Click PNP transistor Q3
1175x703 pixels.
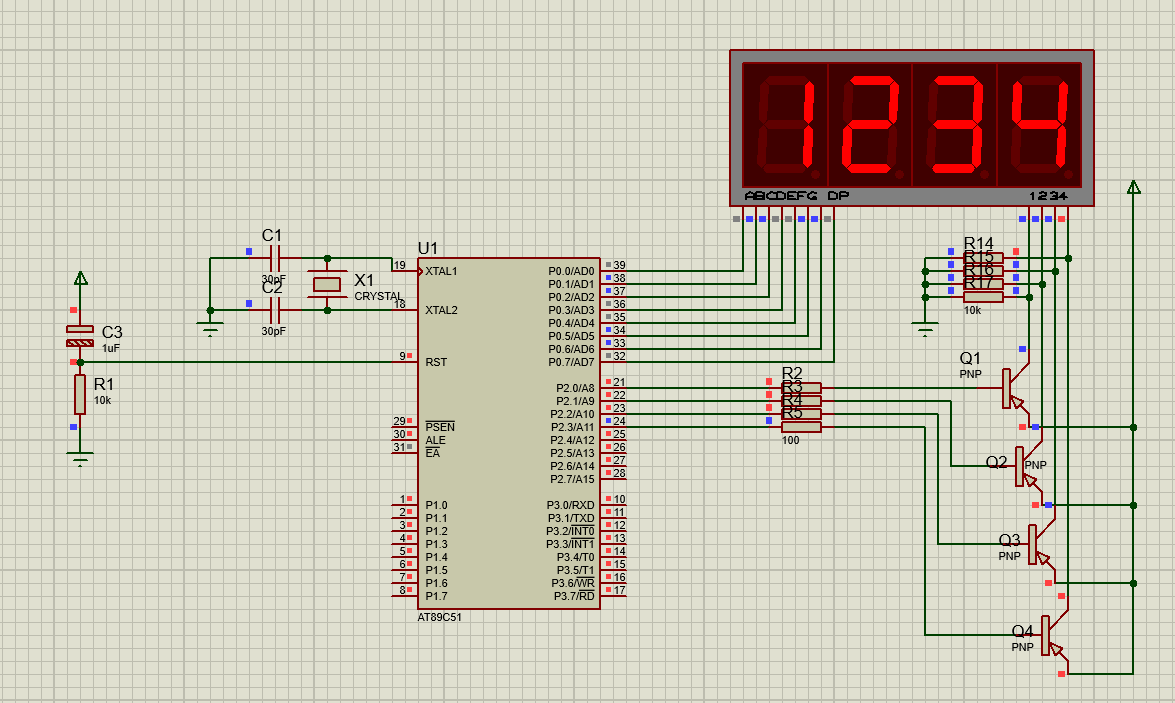click(x=1035, y=545)
